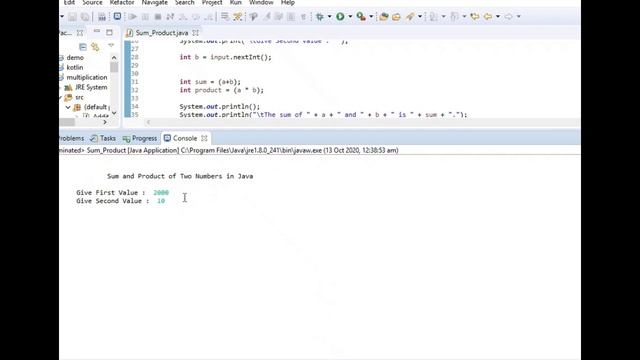This screenshot has width=640, height=360.
Task: Close the Package Explorer view tab
Action: tap(80, 33)
